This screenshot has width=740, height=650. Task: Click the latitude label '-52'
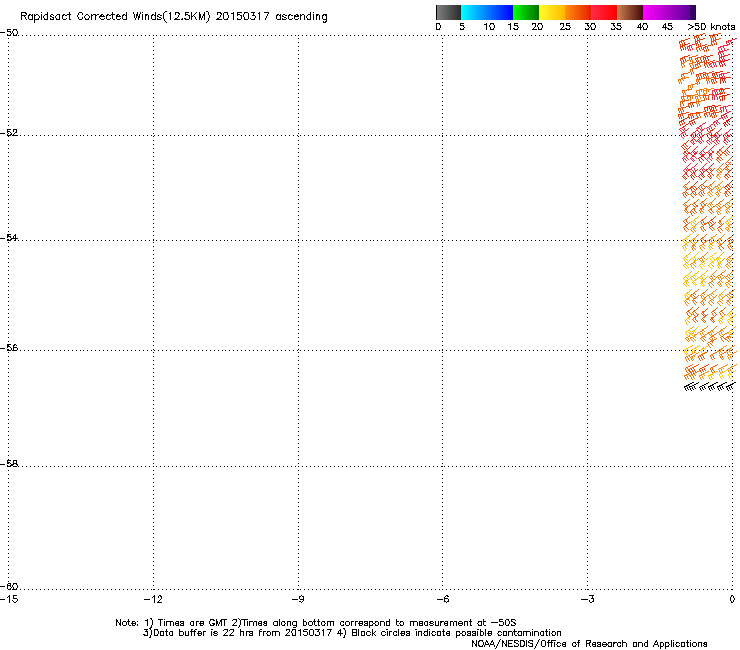(9, 133)
